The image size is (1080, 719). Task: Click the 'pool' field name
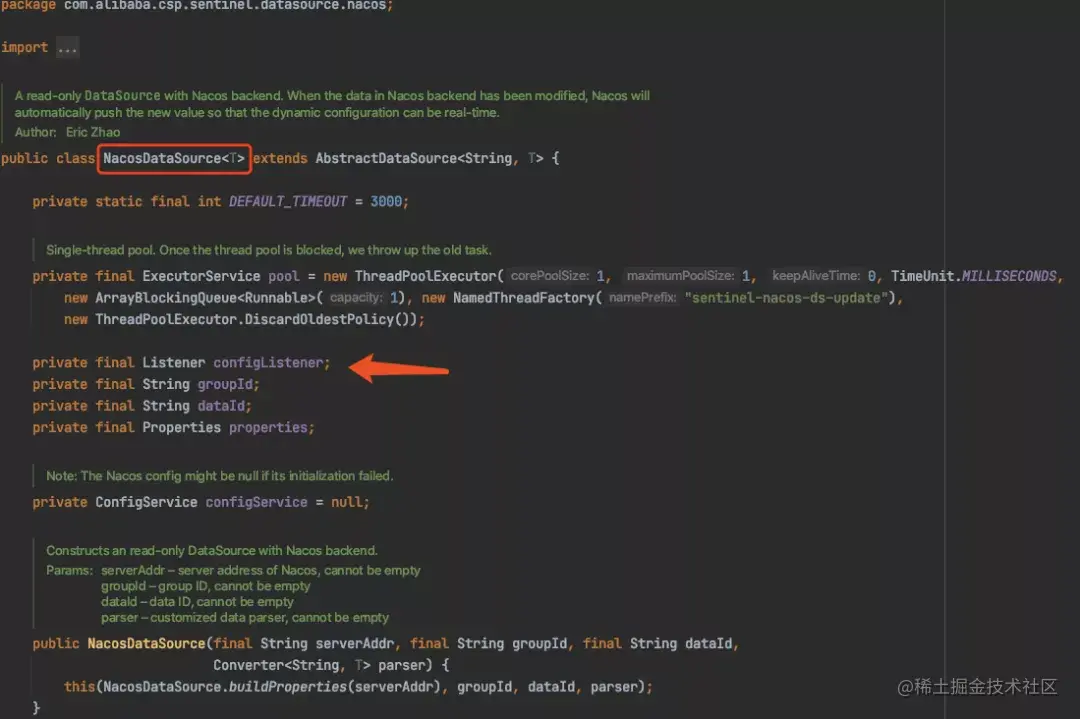click(x=284, y=276)
